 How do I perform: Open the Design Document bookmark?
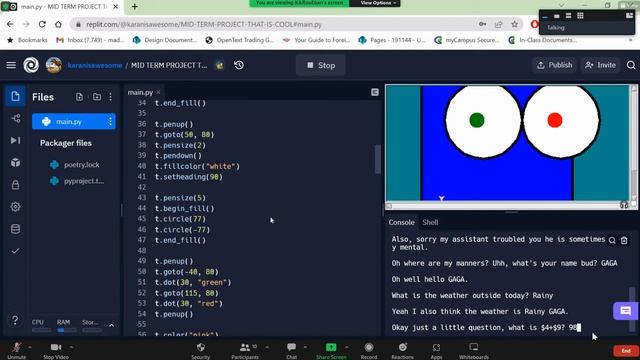tap(164, 40)
